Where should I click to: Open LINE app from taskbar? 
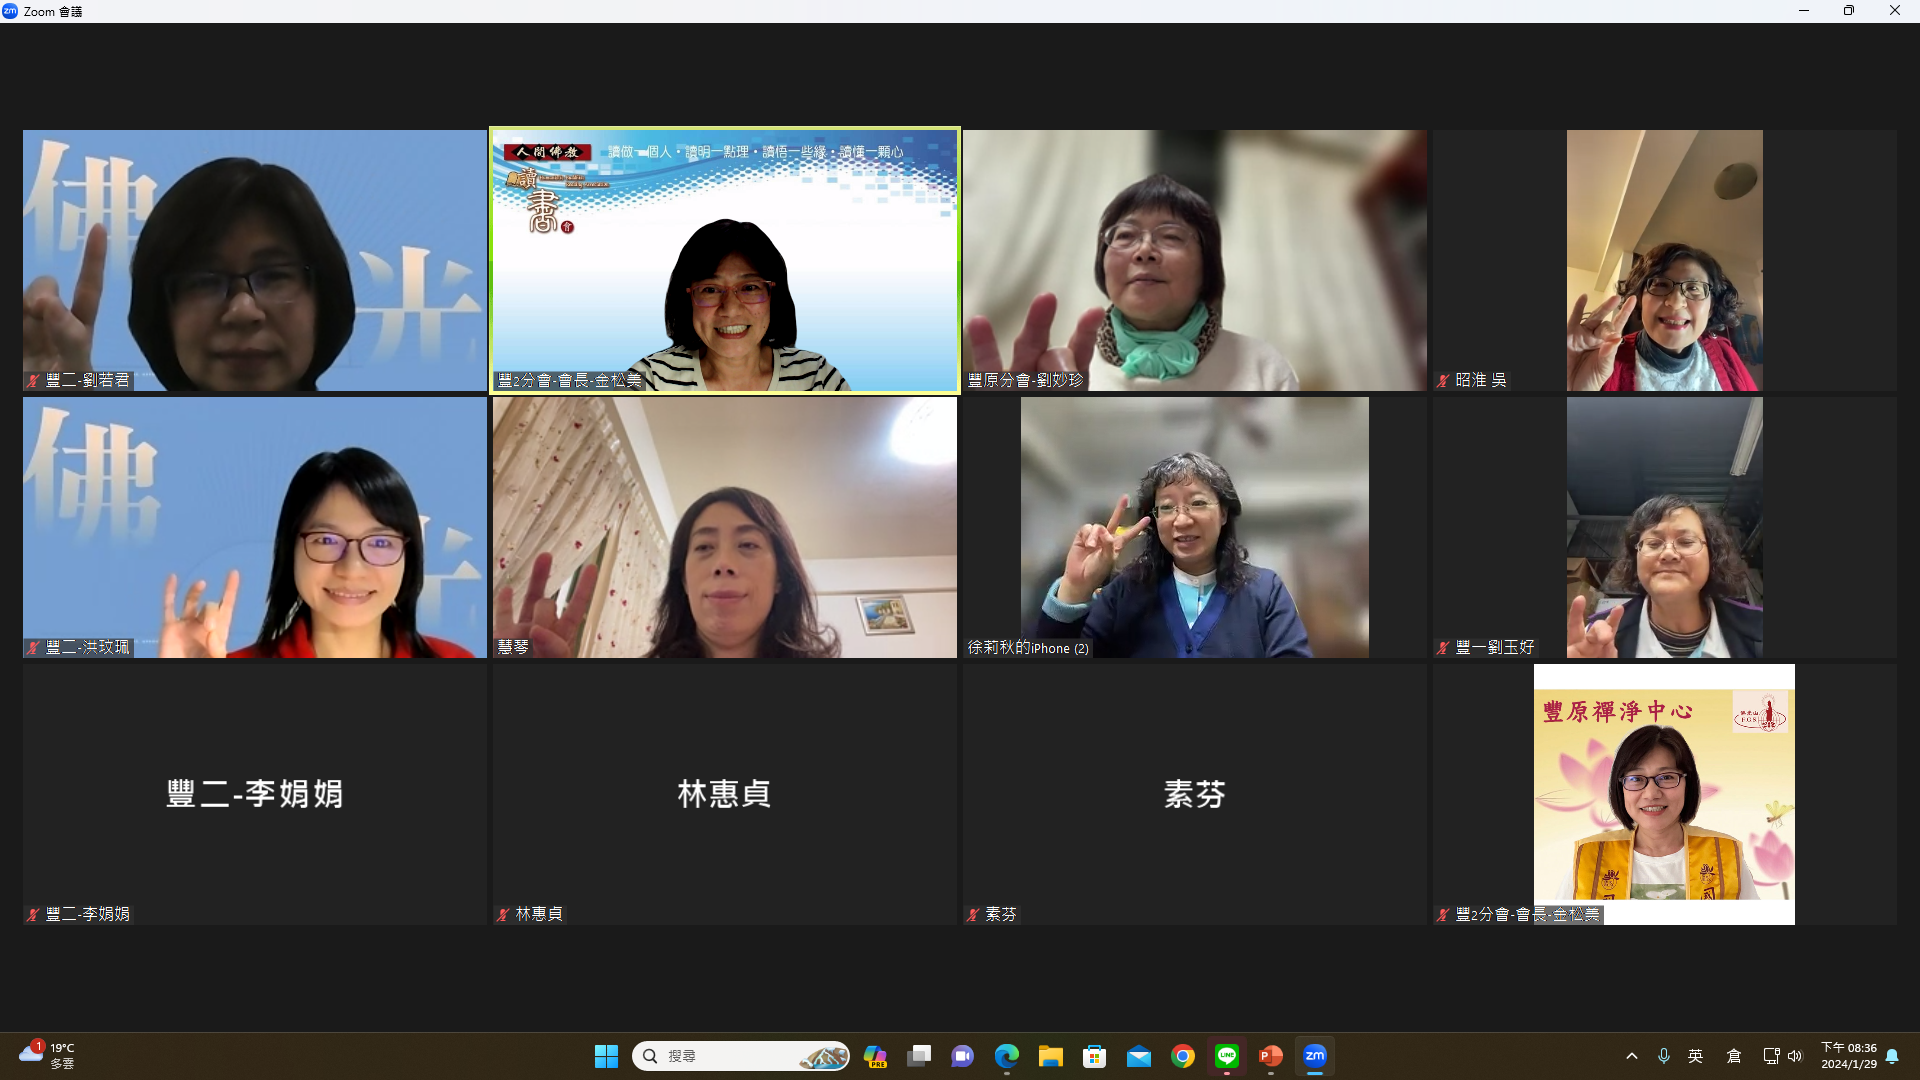pyautogui.click(x=1227, y=1056)
